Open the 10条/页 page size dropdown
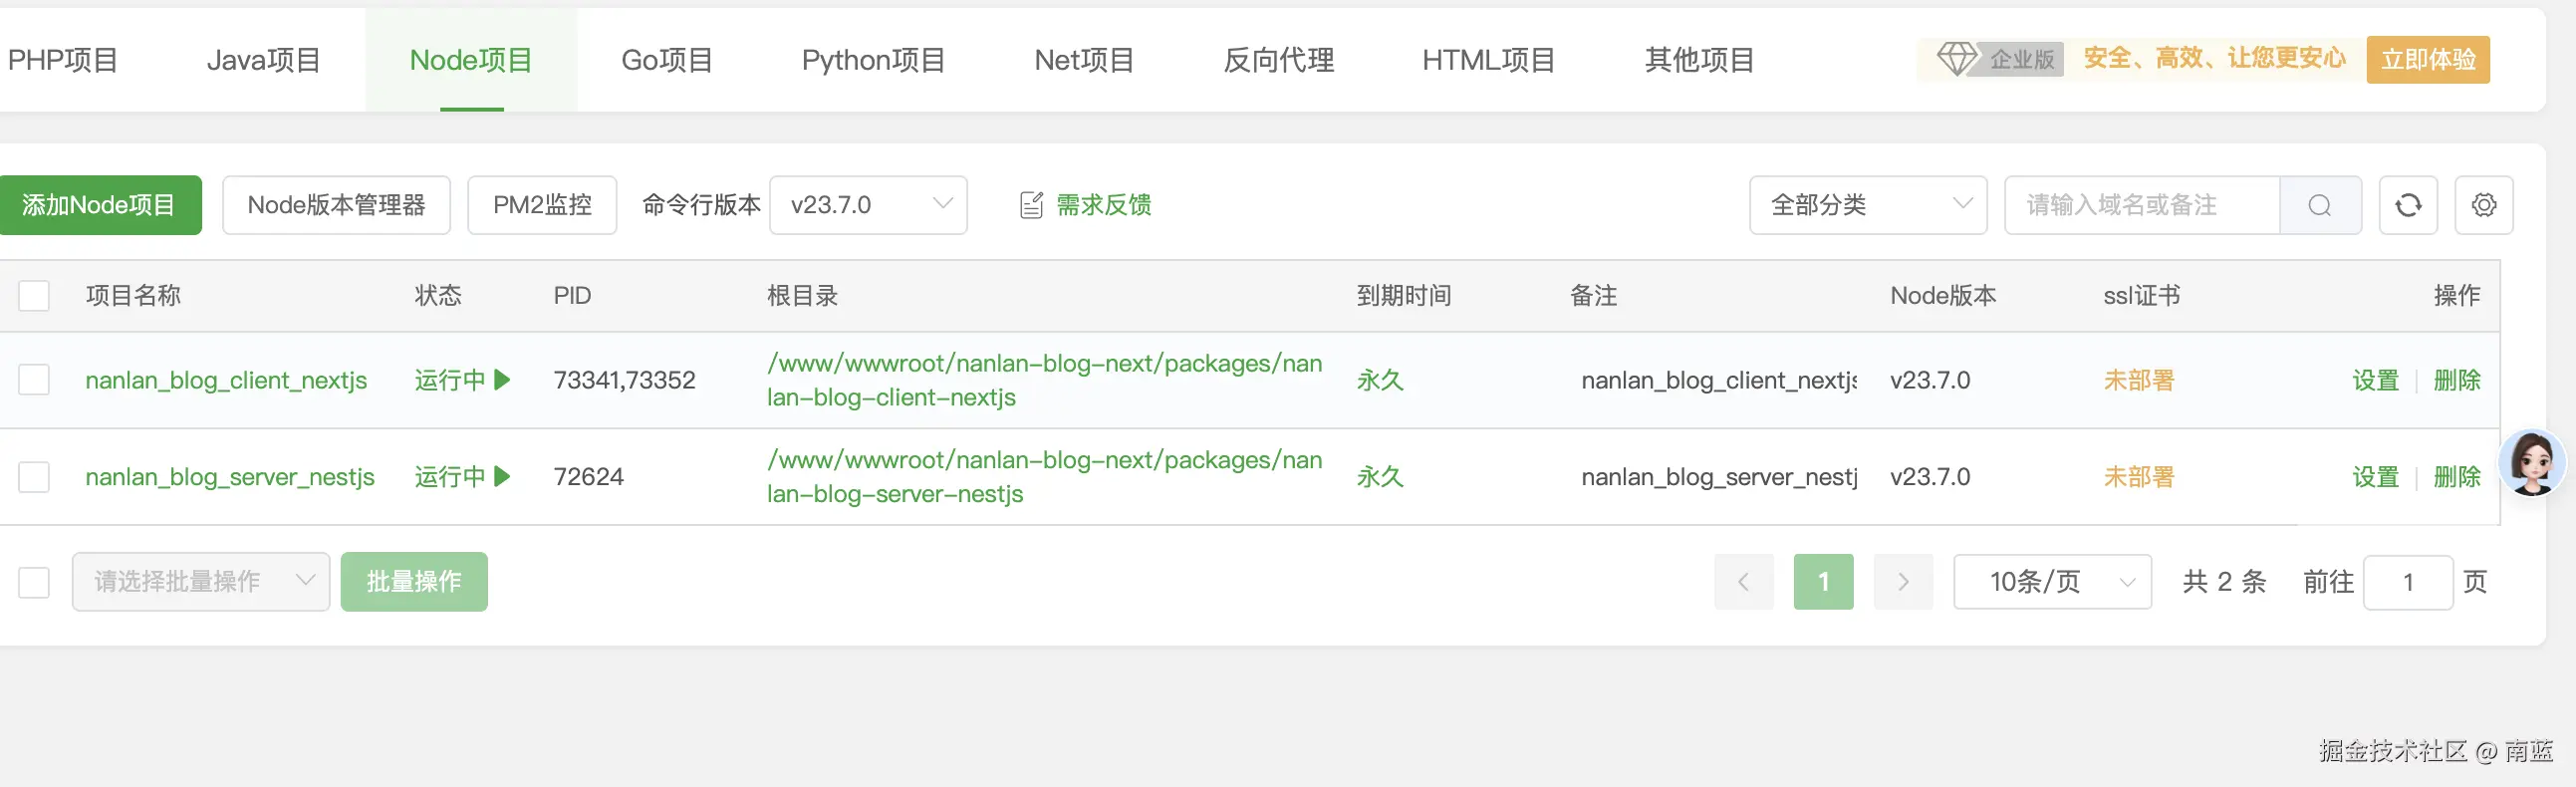2576x787 pixels. click(x=2052, y=582)
